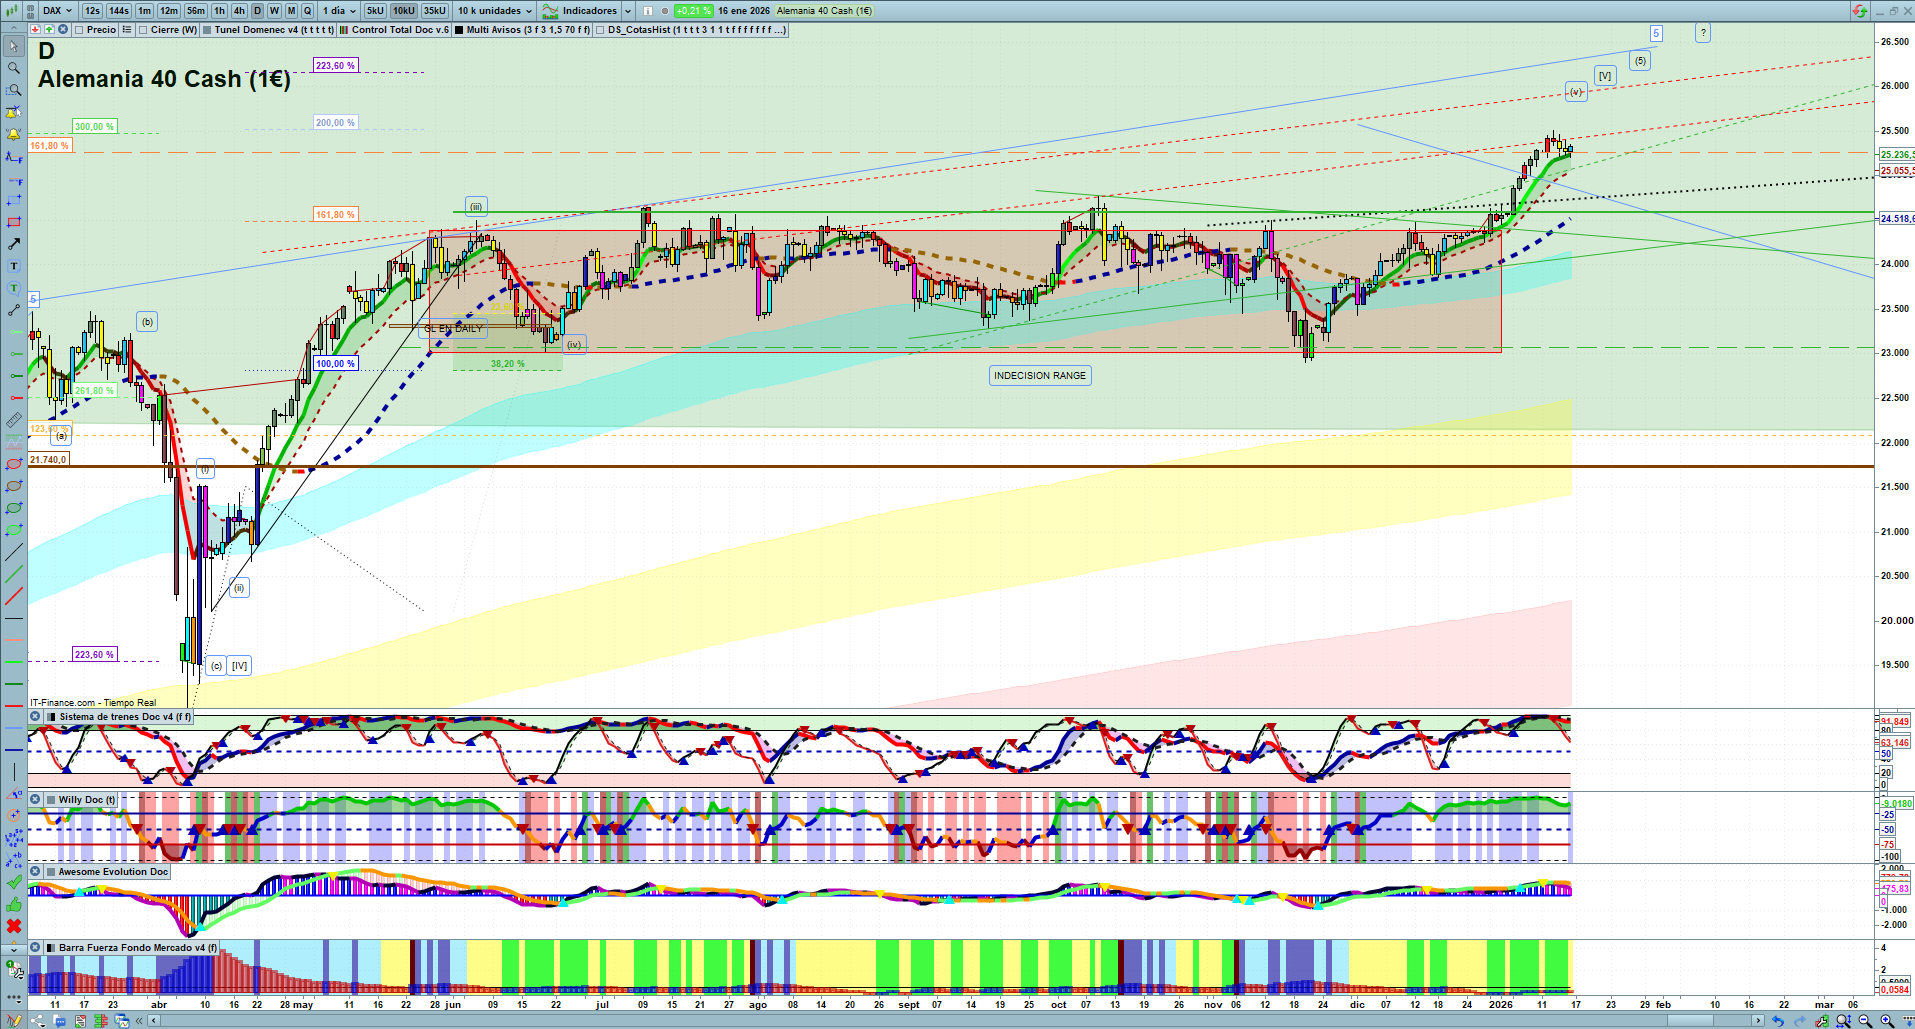Image resolution: width=1915 pixels, height=1029 pixels.
Task: Select the weekly W timeframe
Action: (274, 11)
